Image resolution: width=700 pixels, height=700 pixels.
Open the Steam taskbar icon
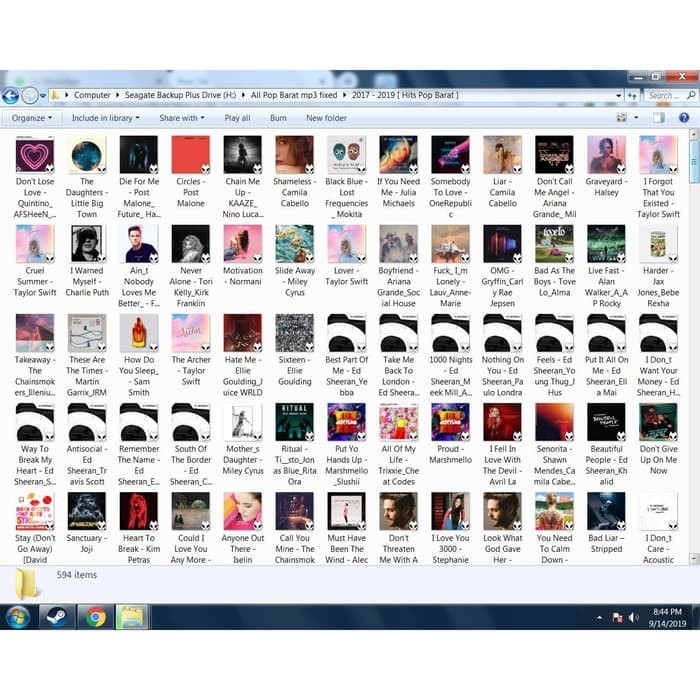[x=57, y=616]
